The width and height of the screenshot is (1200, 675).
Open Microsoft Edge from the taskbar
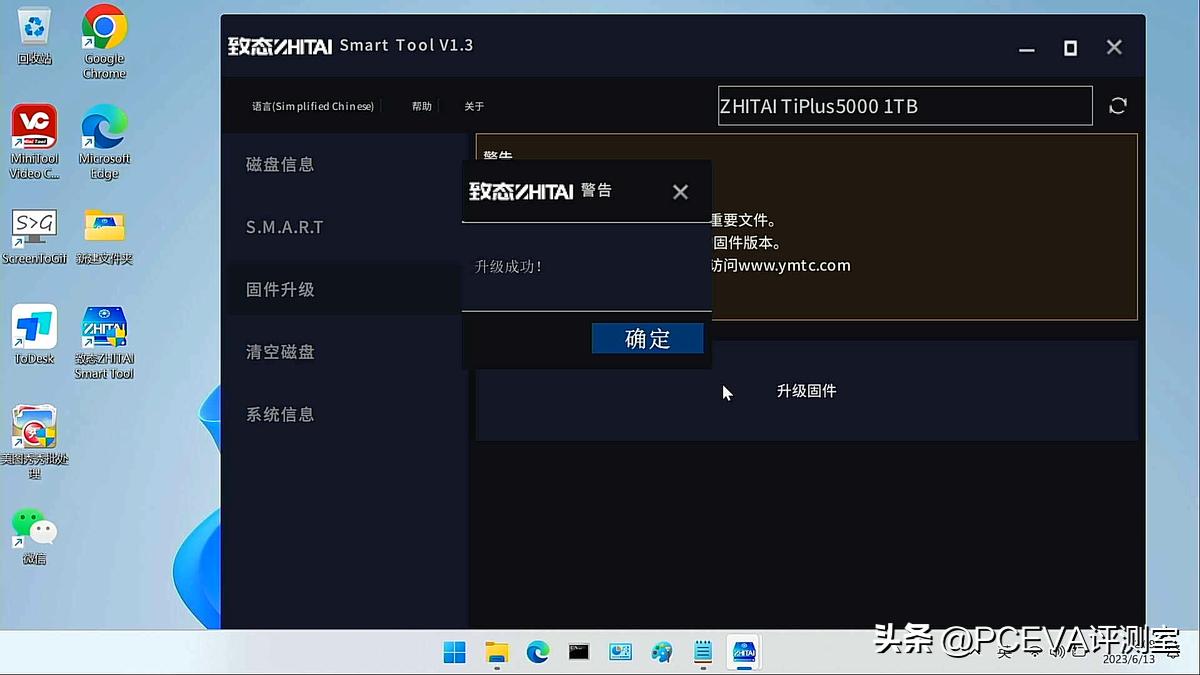539,652
